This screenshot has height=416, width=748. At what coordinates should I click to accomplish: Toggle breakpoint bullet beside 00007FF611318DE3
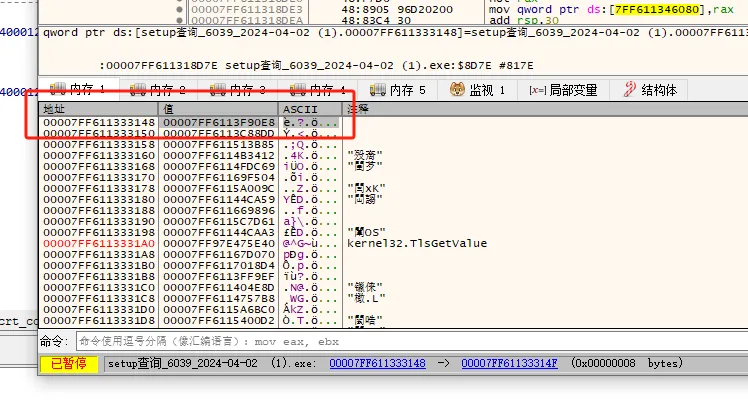tap(179, 9)
